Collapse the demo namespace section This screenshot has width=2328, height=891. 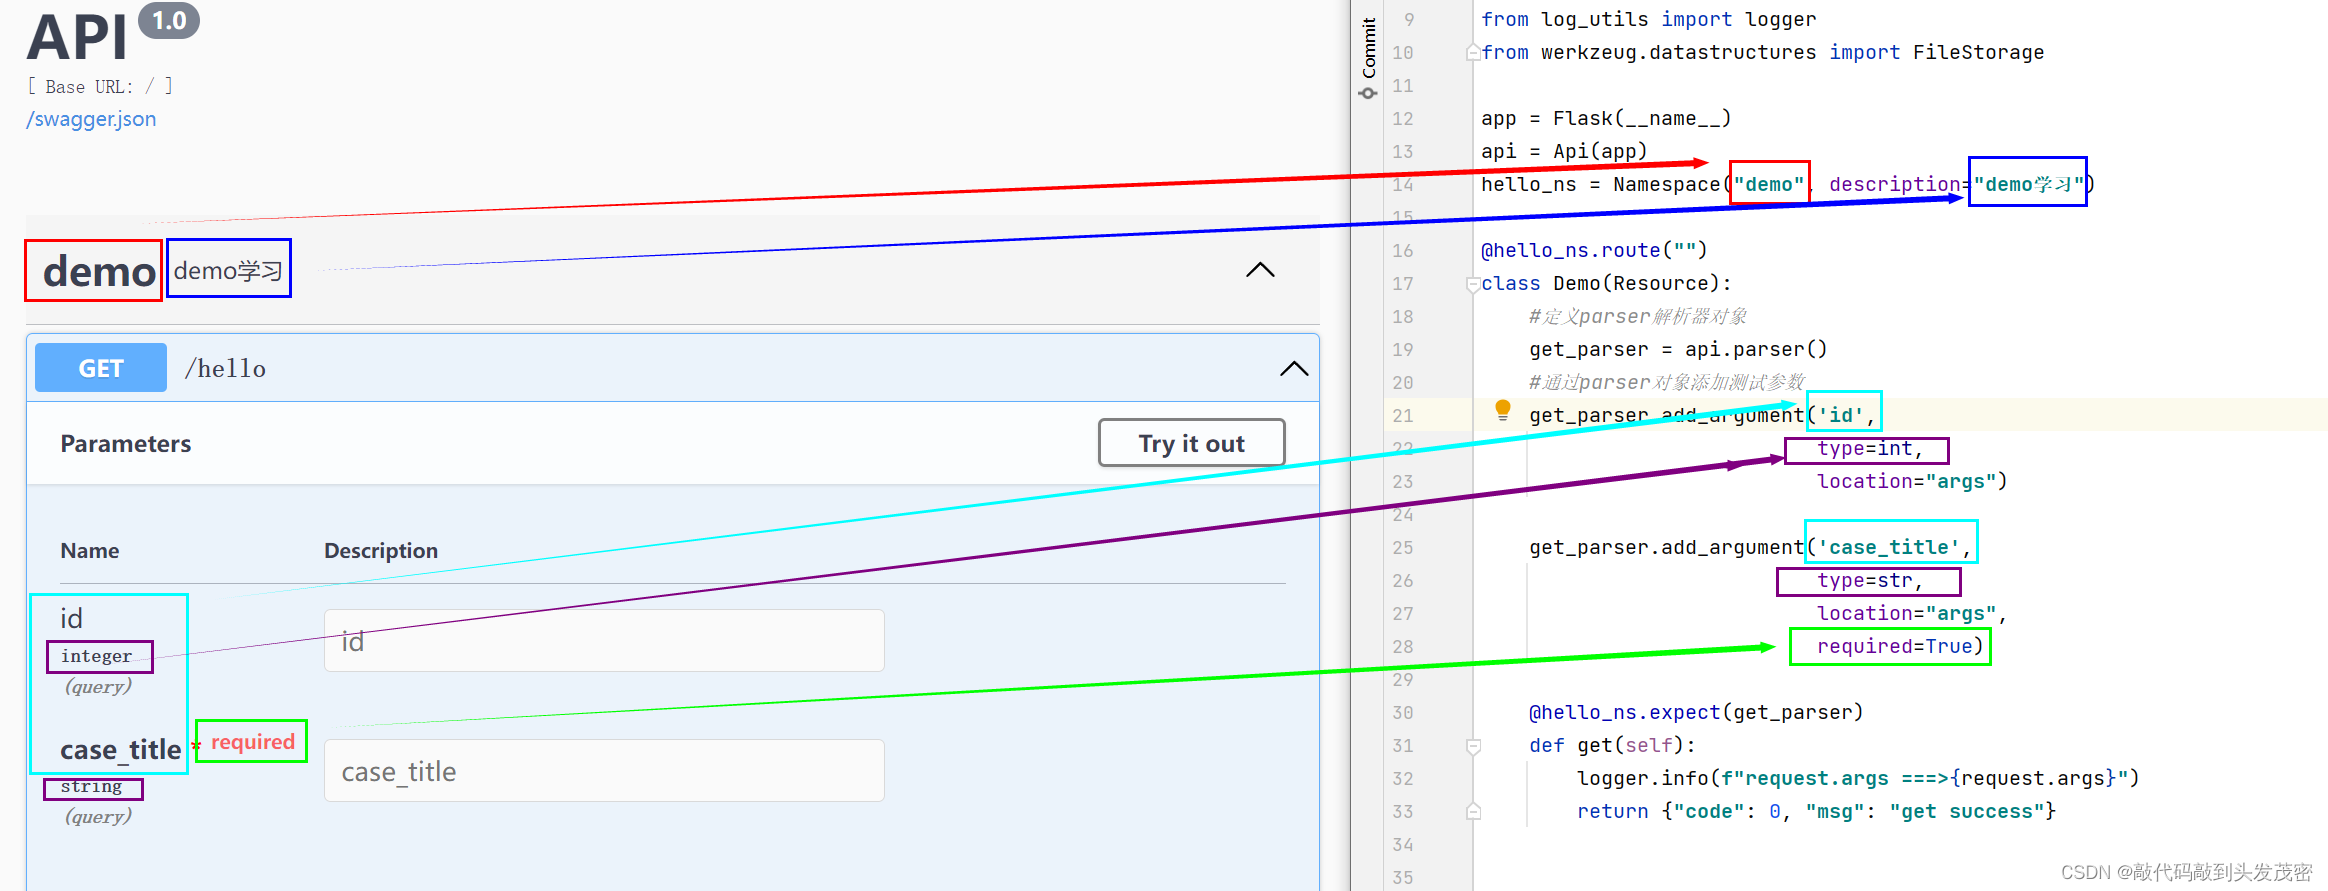[1260, 270]
